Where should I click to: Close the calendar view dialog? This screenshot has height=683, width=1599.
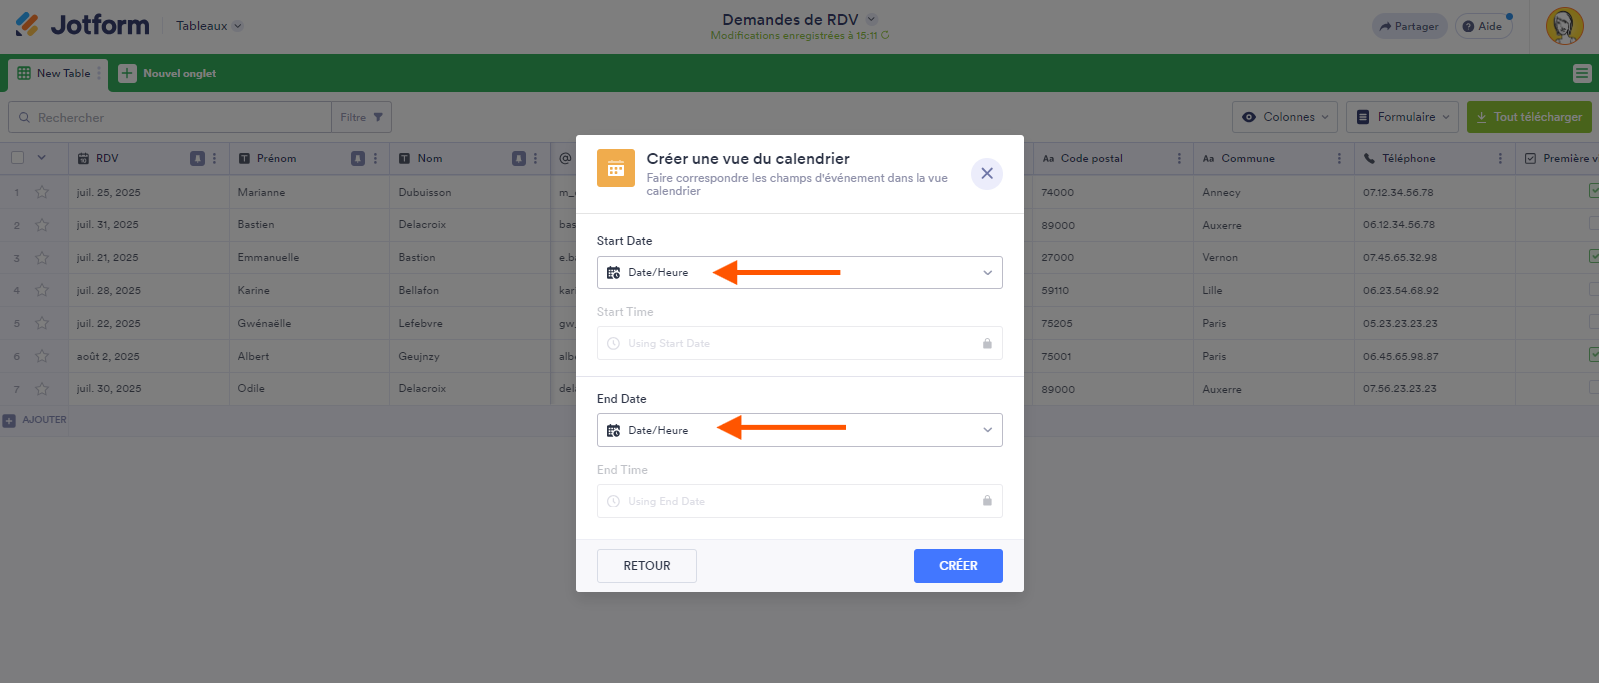pos(986,173)
